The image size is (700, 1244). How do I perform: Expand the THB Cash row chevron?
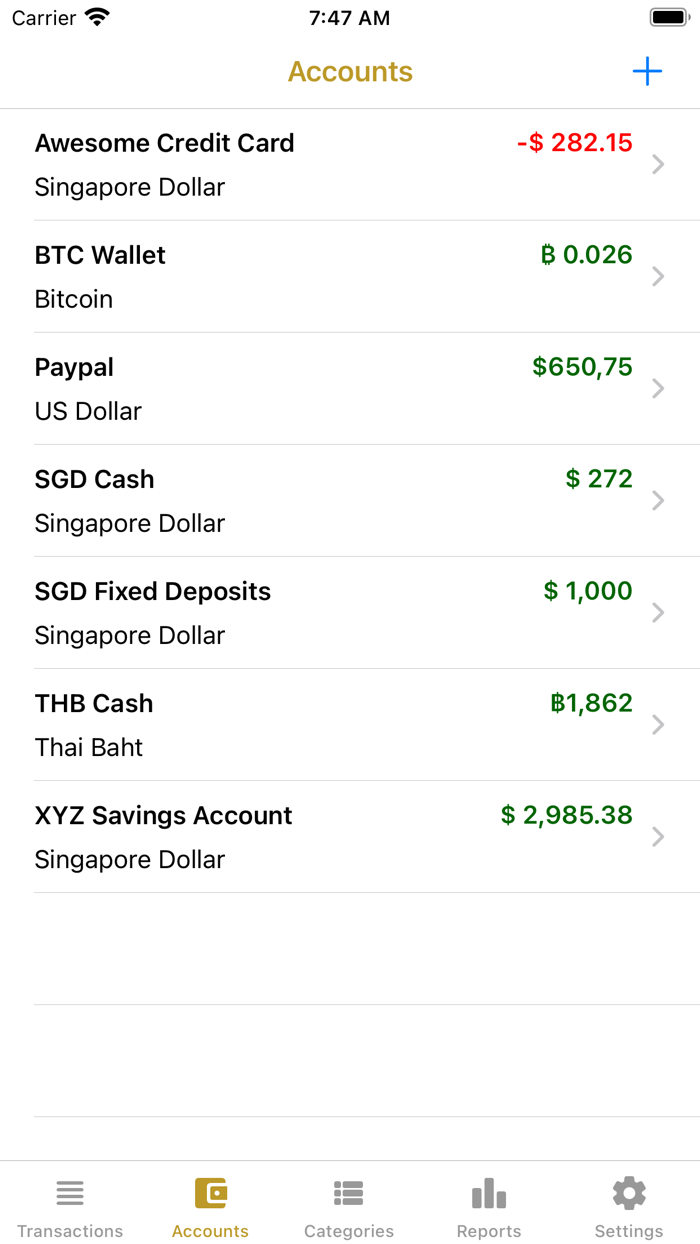658,725
